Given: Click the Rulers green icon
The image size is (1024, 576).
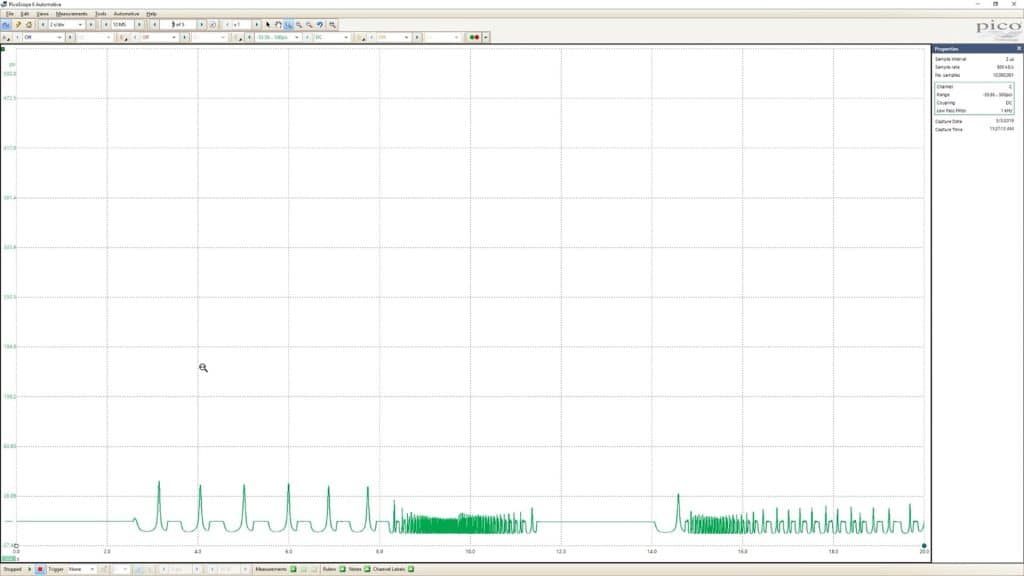Looking at the screenshot, I should point(342,569).
